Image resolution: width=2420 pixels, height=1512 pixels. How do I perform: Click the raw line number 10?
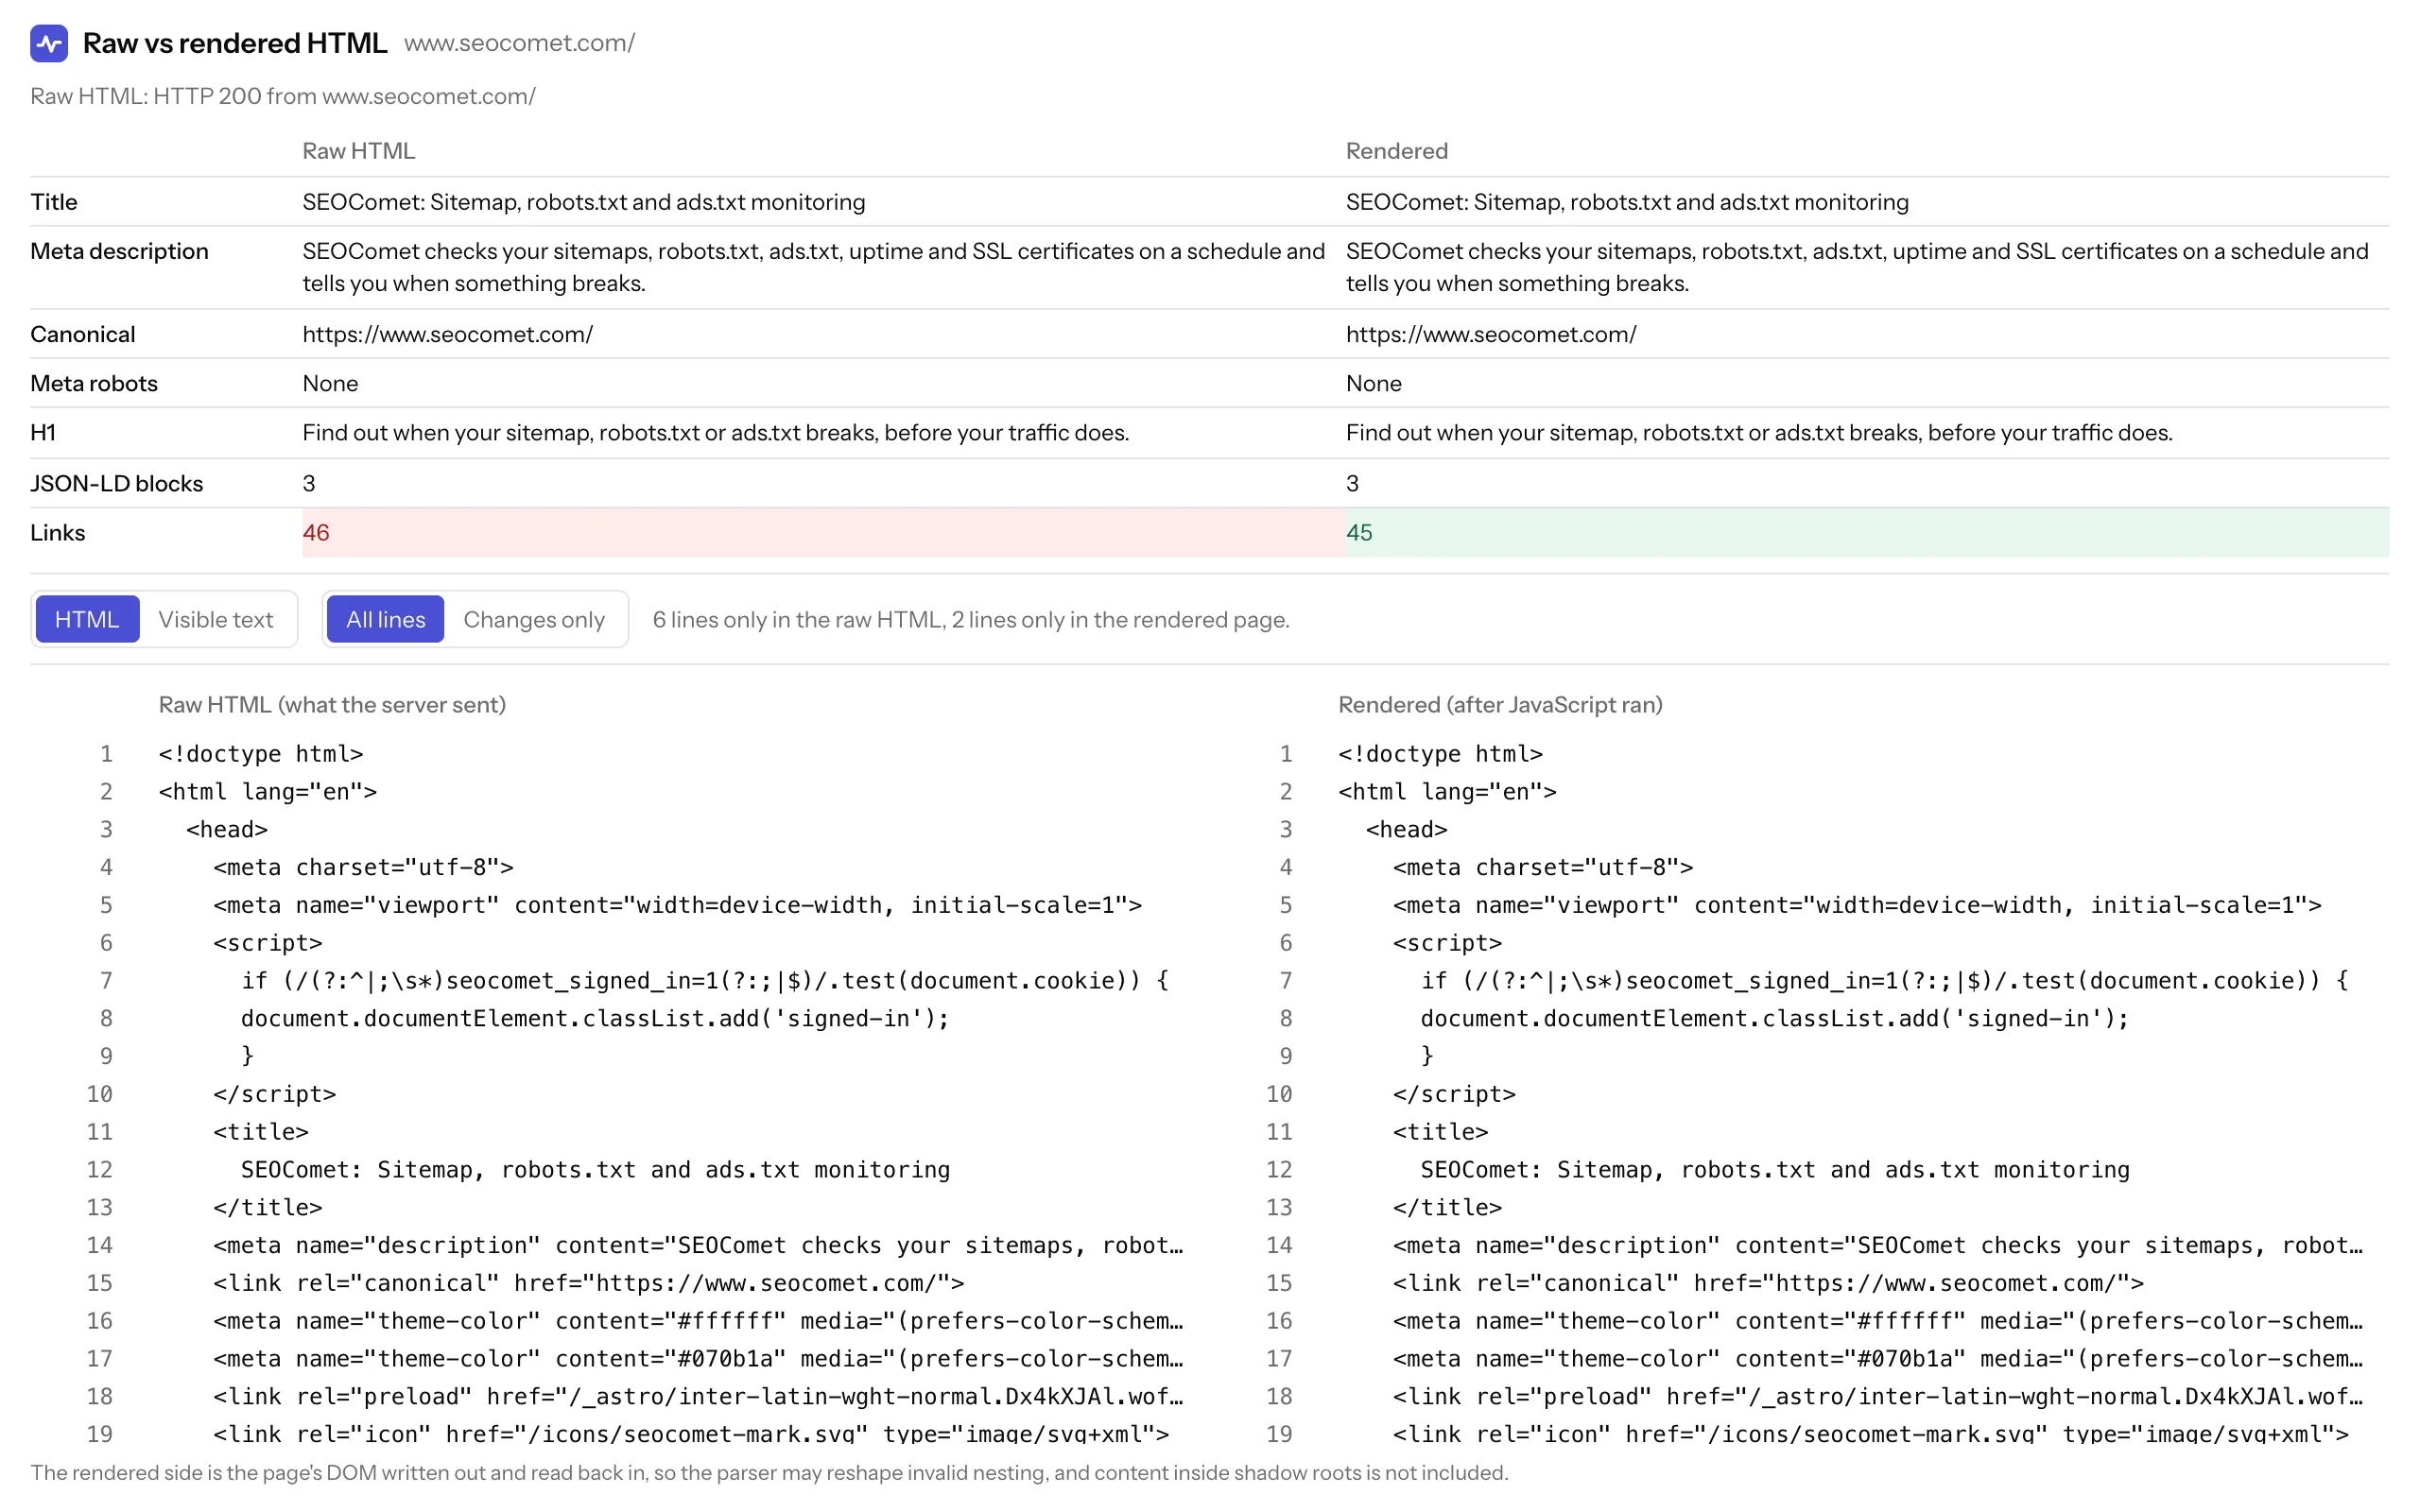click(x=99, y=1093)
